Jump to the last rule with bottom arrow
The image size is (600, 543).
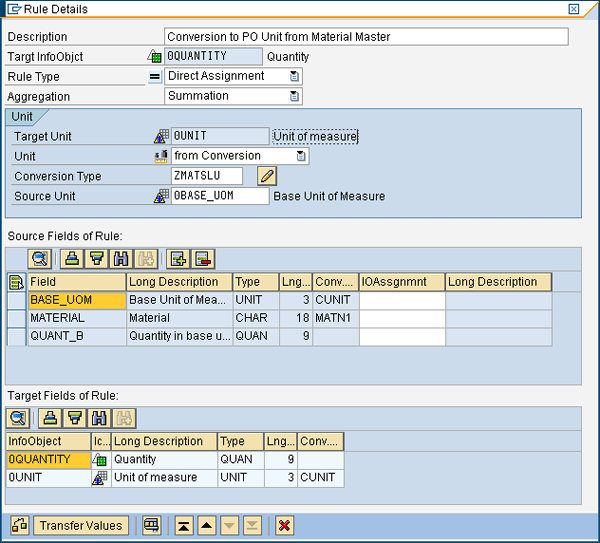click(252, 525)
